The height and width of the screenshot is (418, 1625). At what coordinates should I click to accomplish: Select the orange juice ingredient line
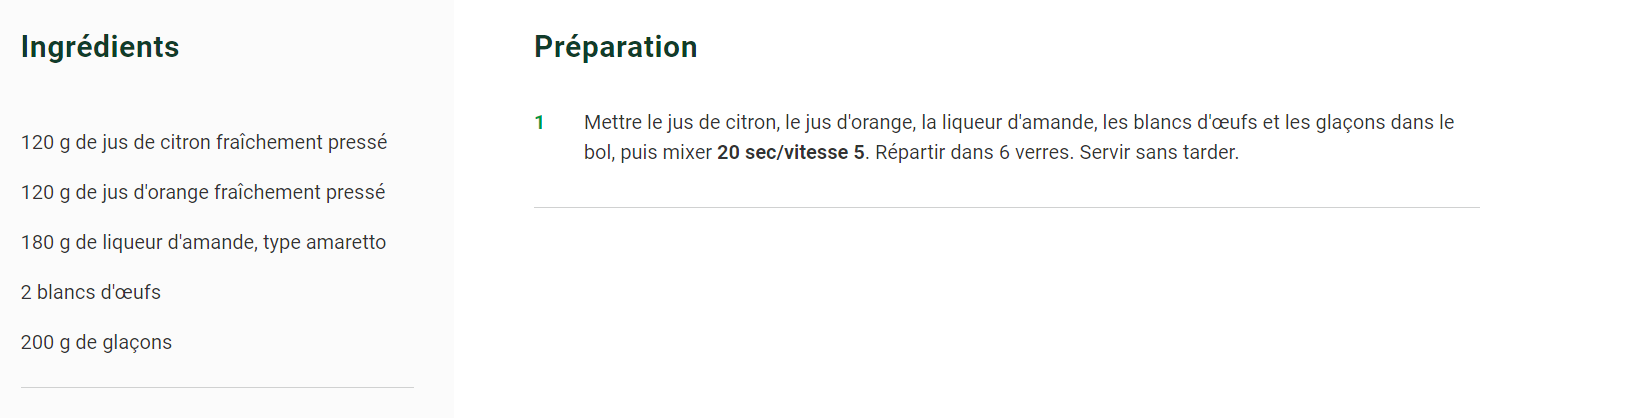203,192
